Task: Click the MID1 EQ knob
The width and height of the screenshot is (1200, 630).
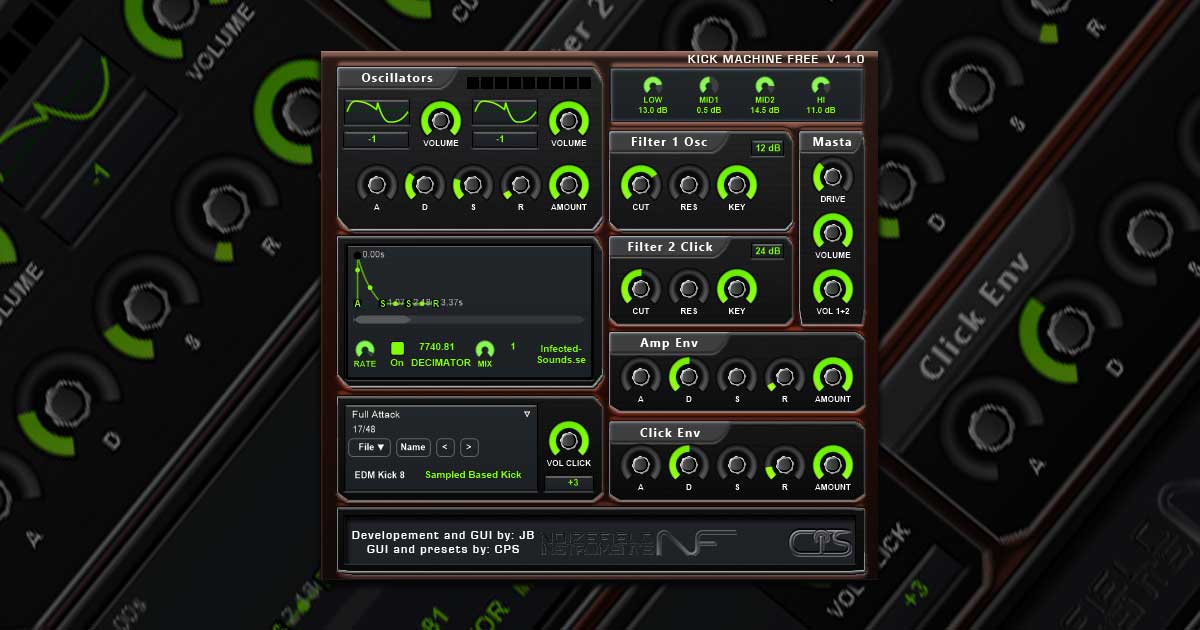Action: (709, 87)
